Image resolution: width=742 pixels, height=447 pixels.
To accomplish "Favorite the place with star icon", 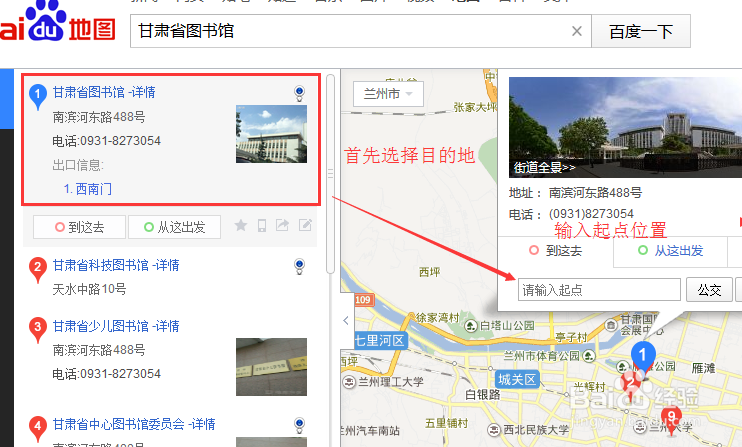I will click(x=241, y=226).
